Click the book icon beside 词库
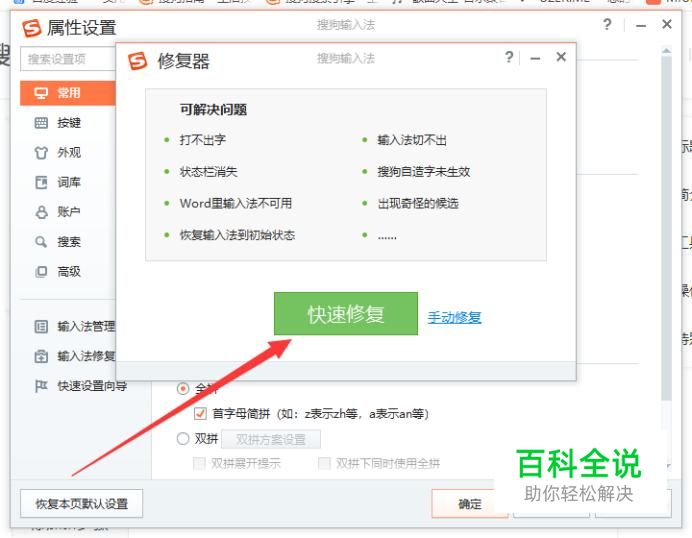The height and width of the screenshot is (538, 692). (41, 182)
